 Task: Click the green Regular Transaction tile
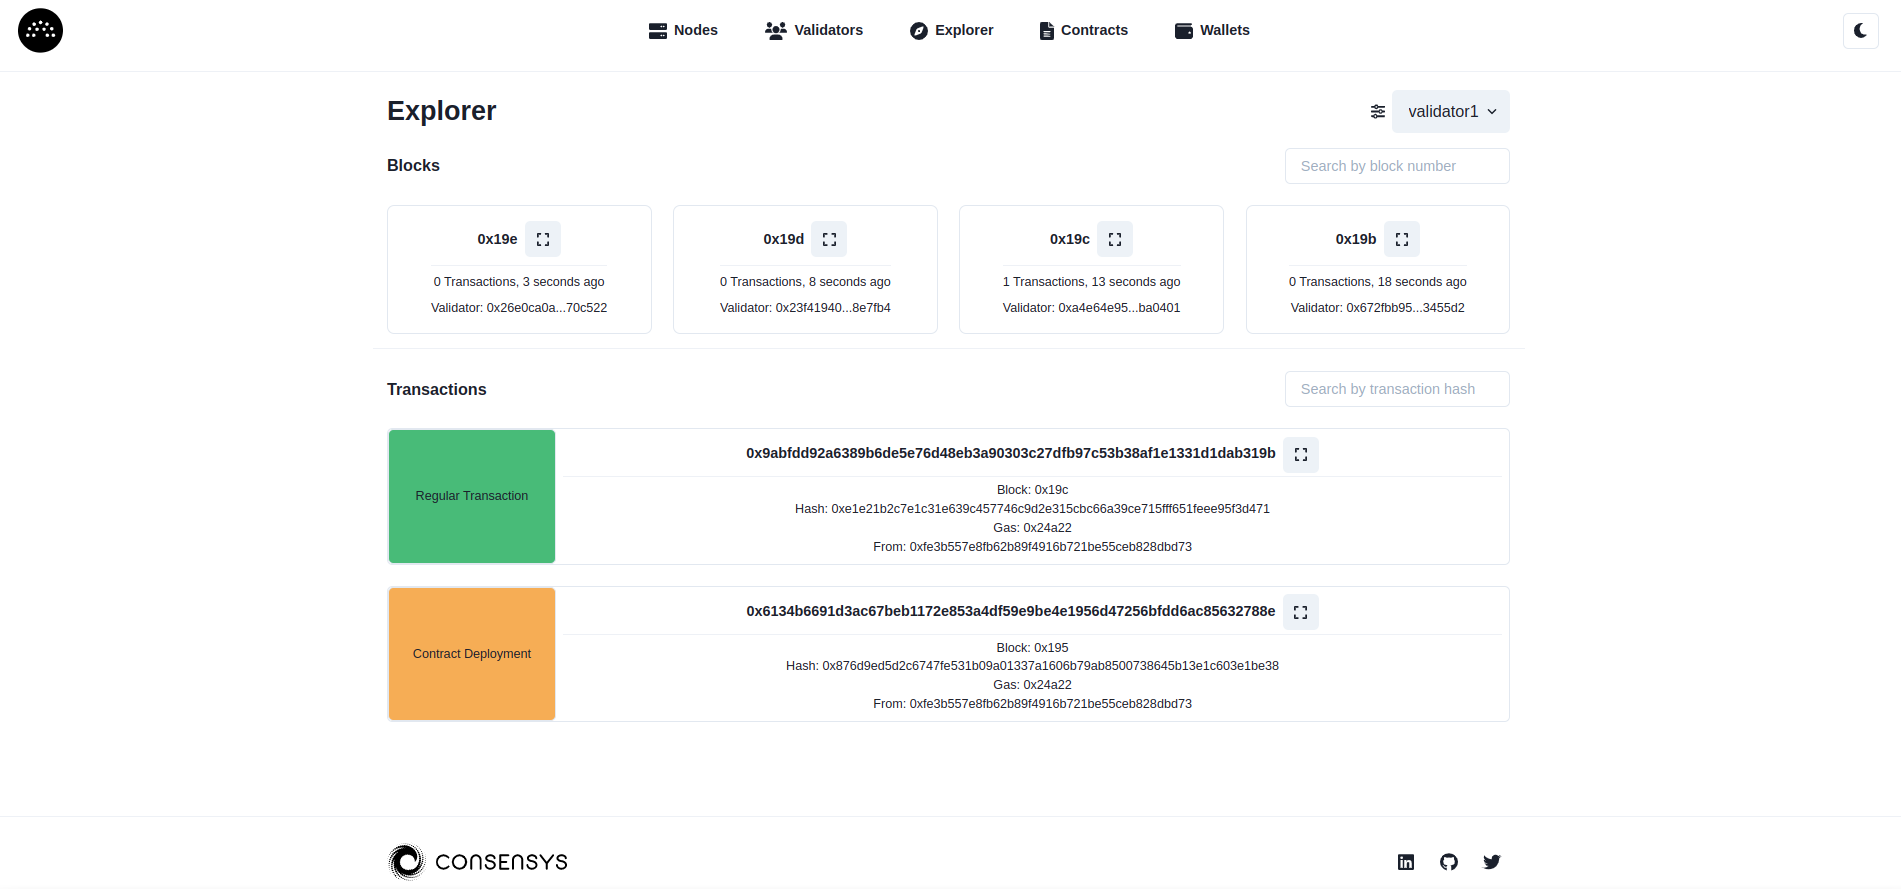(472, 496)
